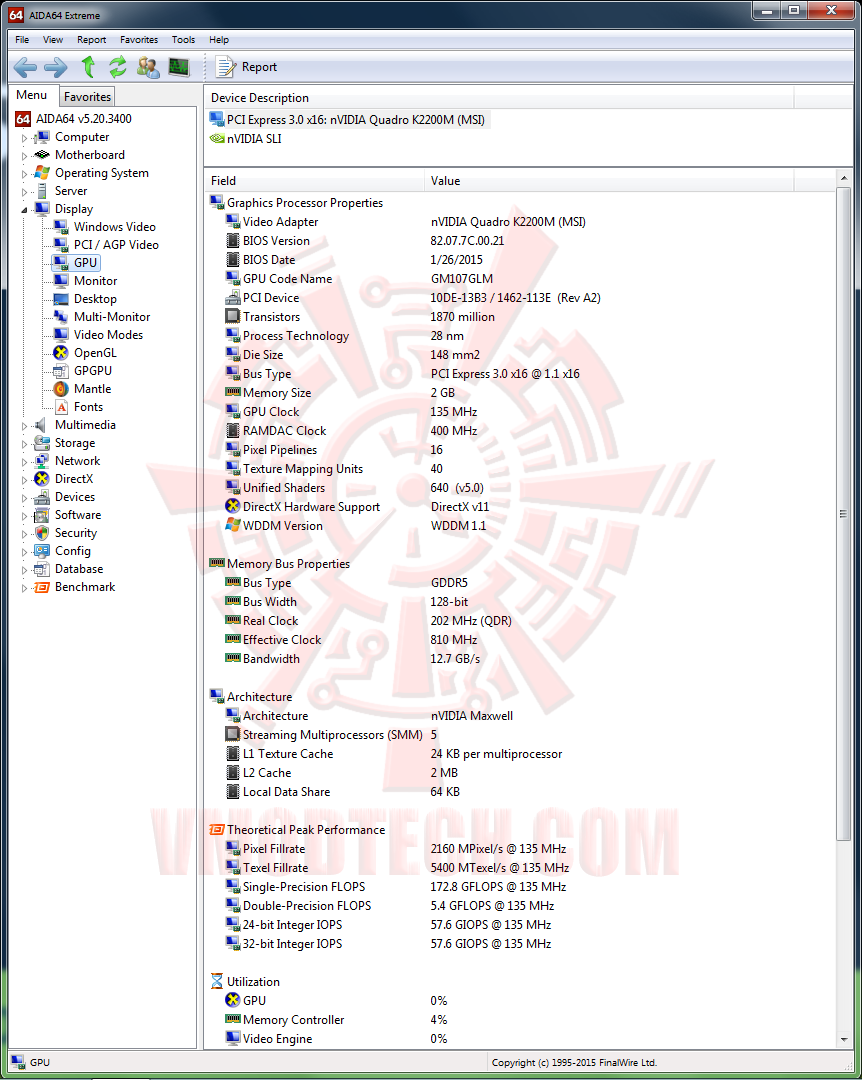Click the Theoretical Peak Performance header icon
This screenshot has height=1080, width=862.
point(217,829)
